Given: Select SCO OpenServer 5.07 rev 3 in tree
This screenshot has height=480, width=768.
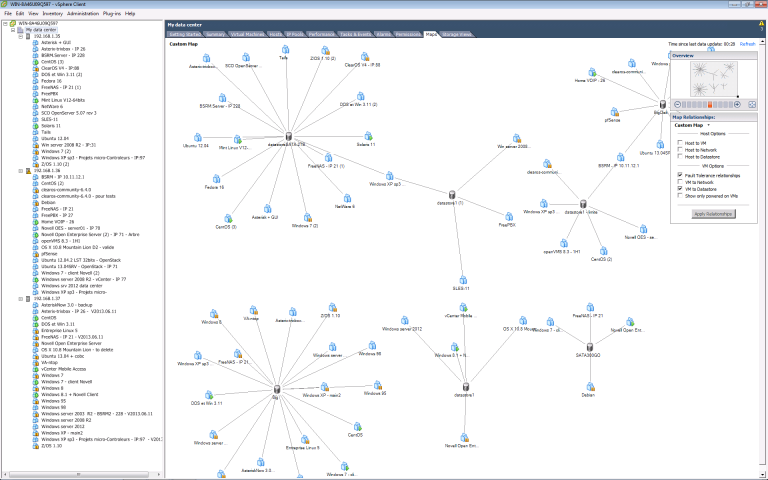Looking at the screenshot, I should (x=69, y=113).
